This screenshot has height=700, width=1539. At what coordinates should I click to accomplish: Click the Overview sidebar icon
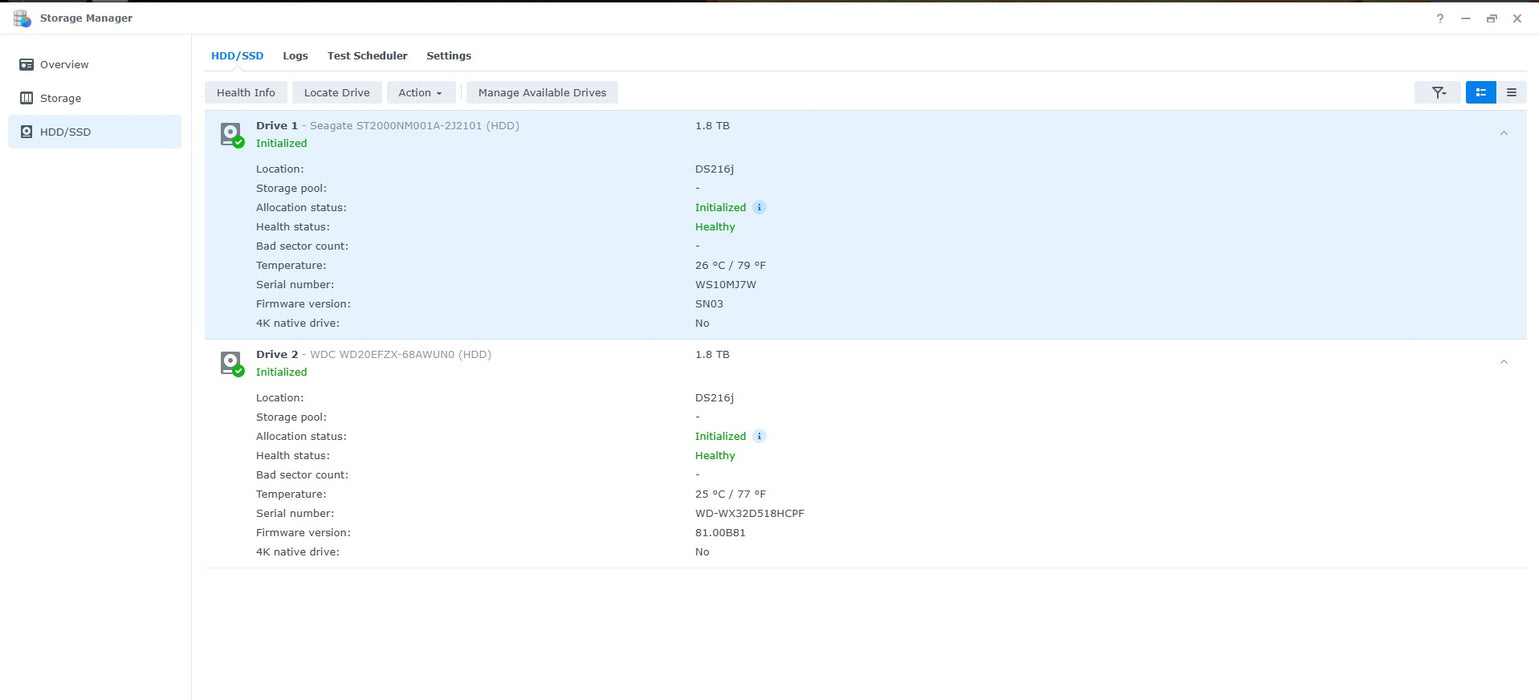tap(27, 65)
